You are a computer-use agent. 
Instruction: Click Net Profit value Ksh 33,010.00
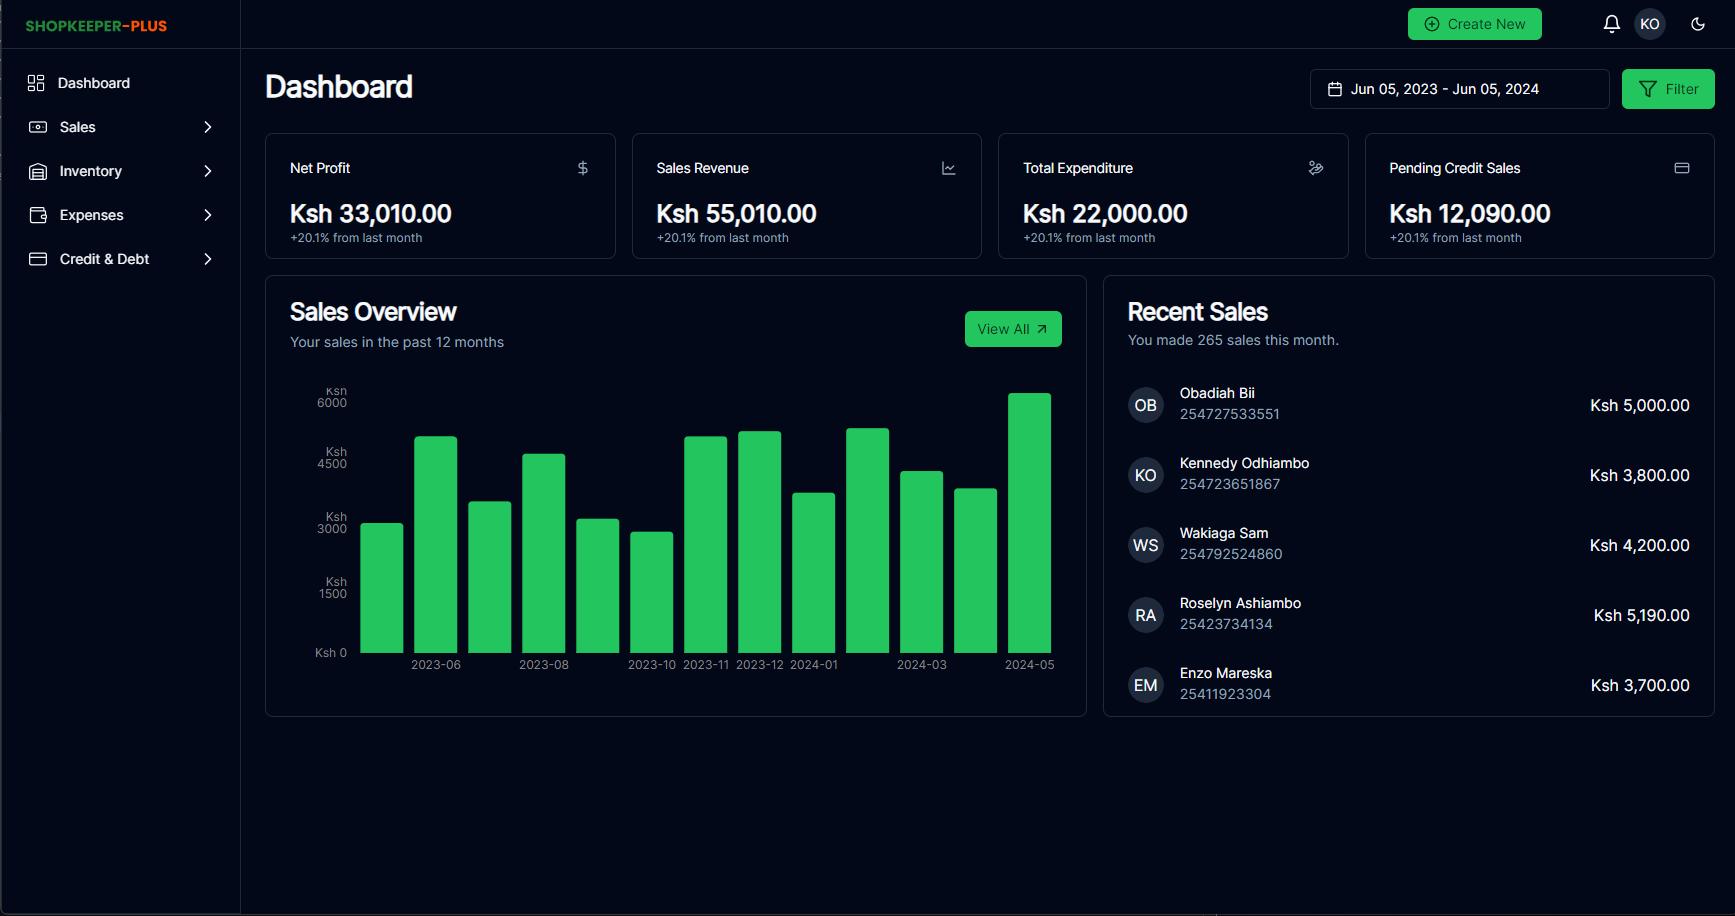click(371, 213)
